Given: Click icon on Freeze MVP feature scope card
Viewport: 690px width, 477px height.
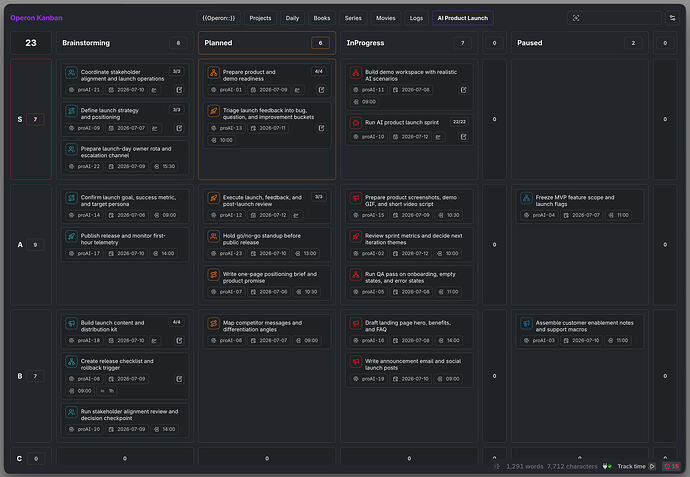Looking at the screenshot, I should pyautogui.click(x=526, y=198).
